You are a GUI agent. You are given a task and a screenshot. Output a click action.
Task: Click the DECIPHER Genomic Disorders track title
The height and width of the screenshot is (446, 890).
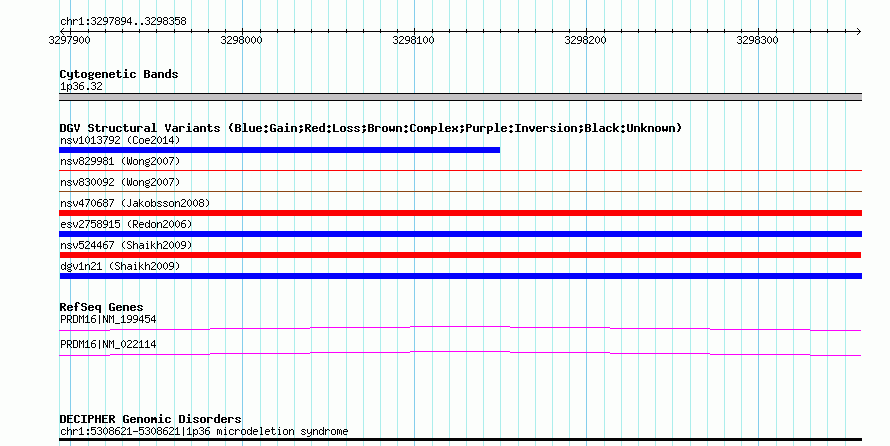[150, 419]
